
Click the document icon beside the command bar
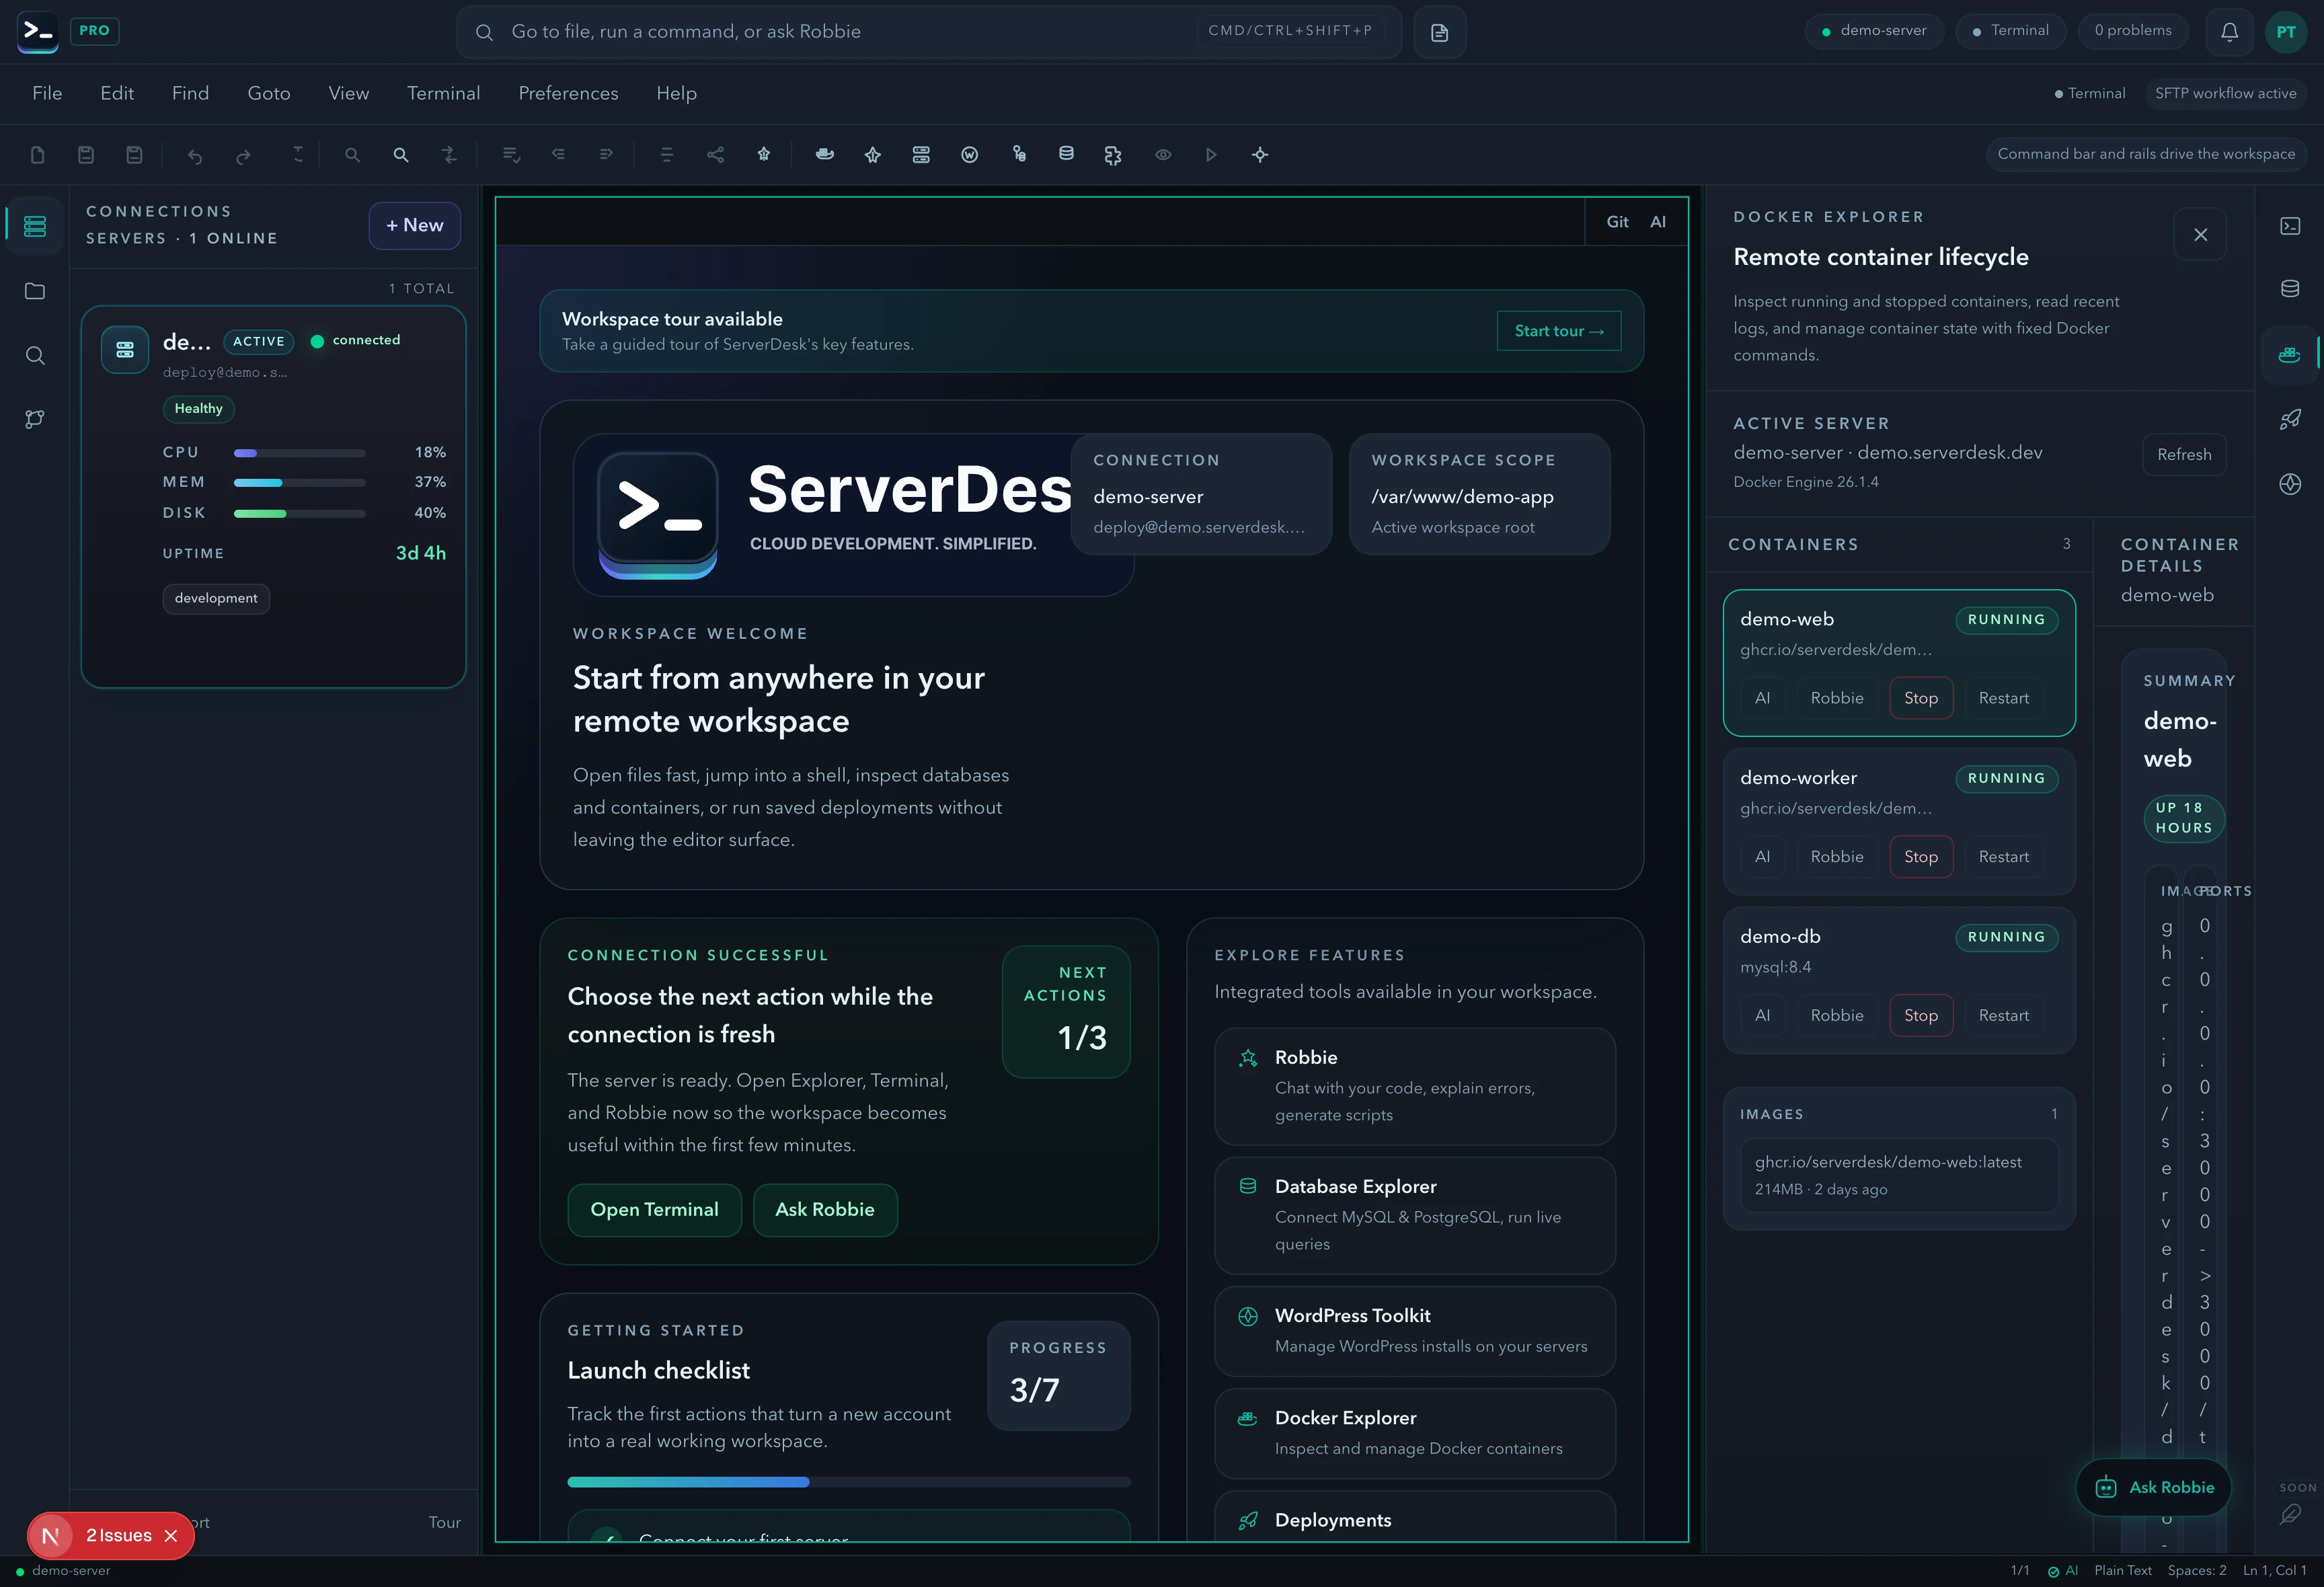pyautogui.click(x=1440, y=32)
